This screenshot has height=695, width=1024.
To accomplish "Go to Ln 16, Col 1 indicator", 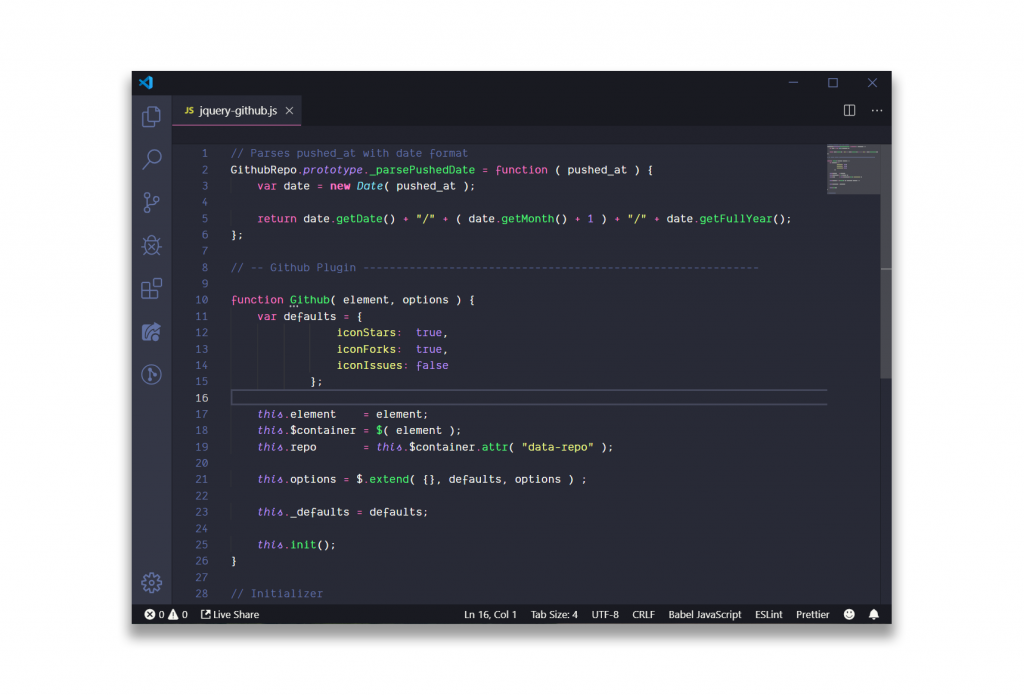I will [x=490, y=614].
